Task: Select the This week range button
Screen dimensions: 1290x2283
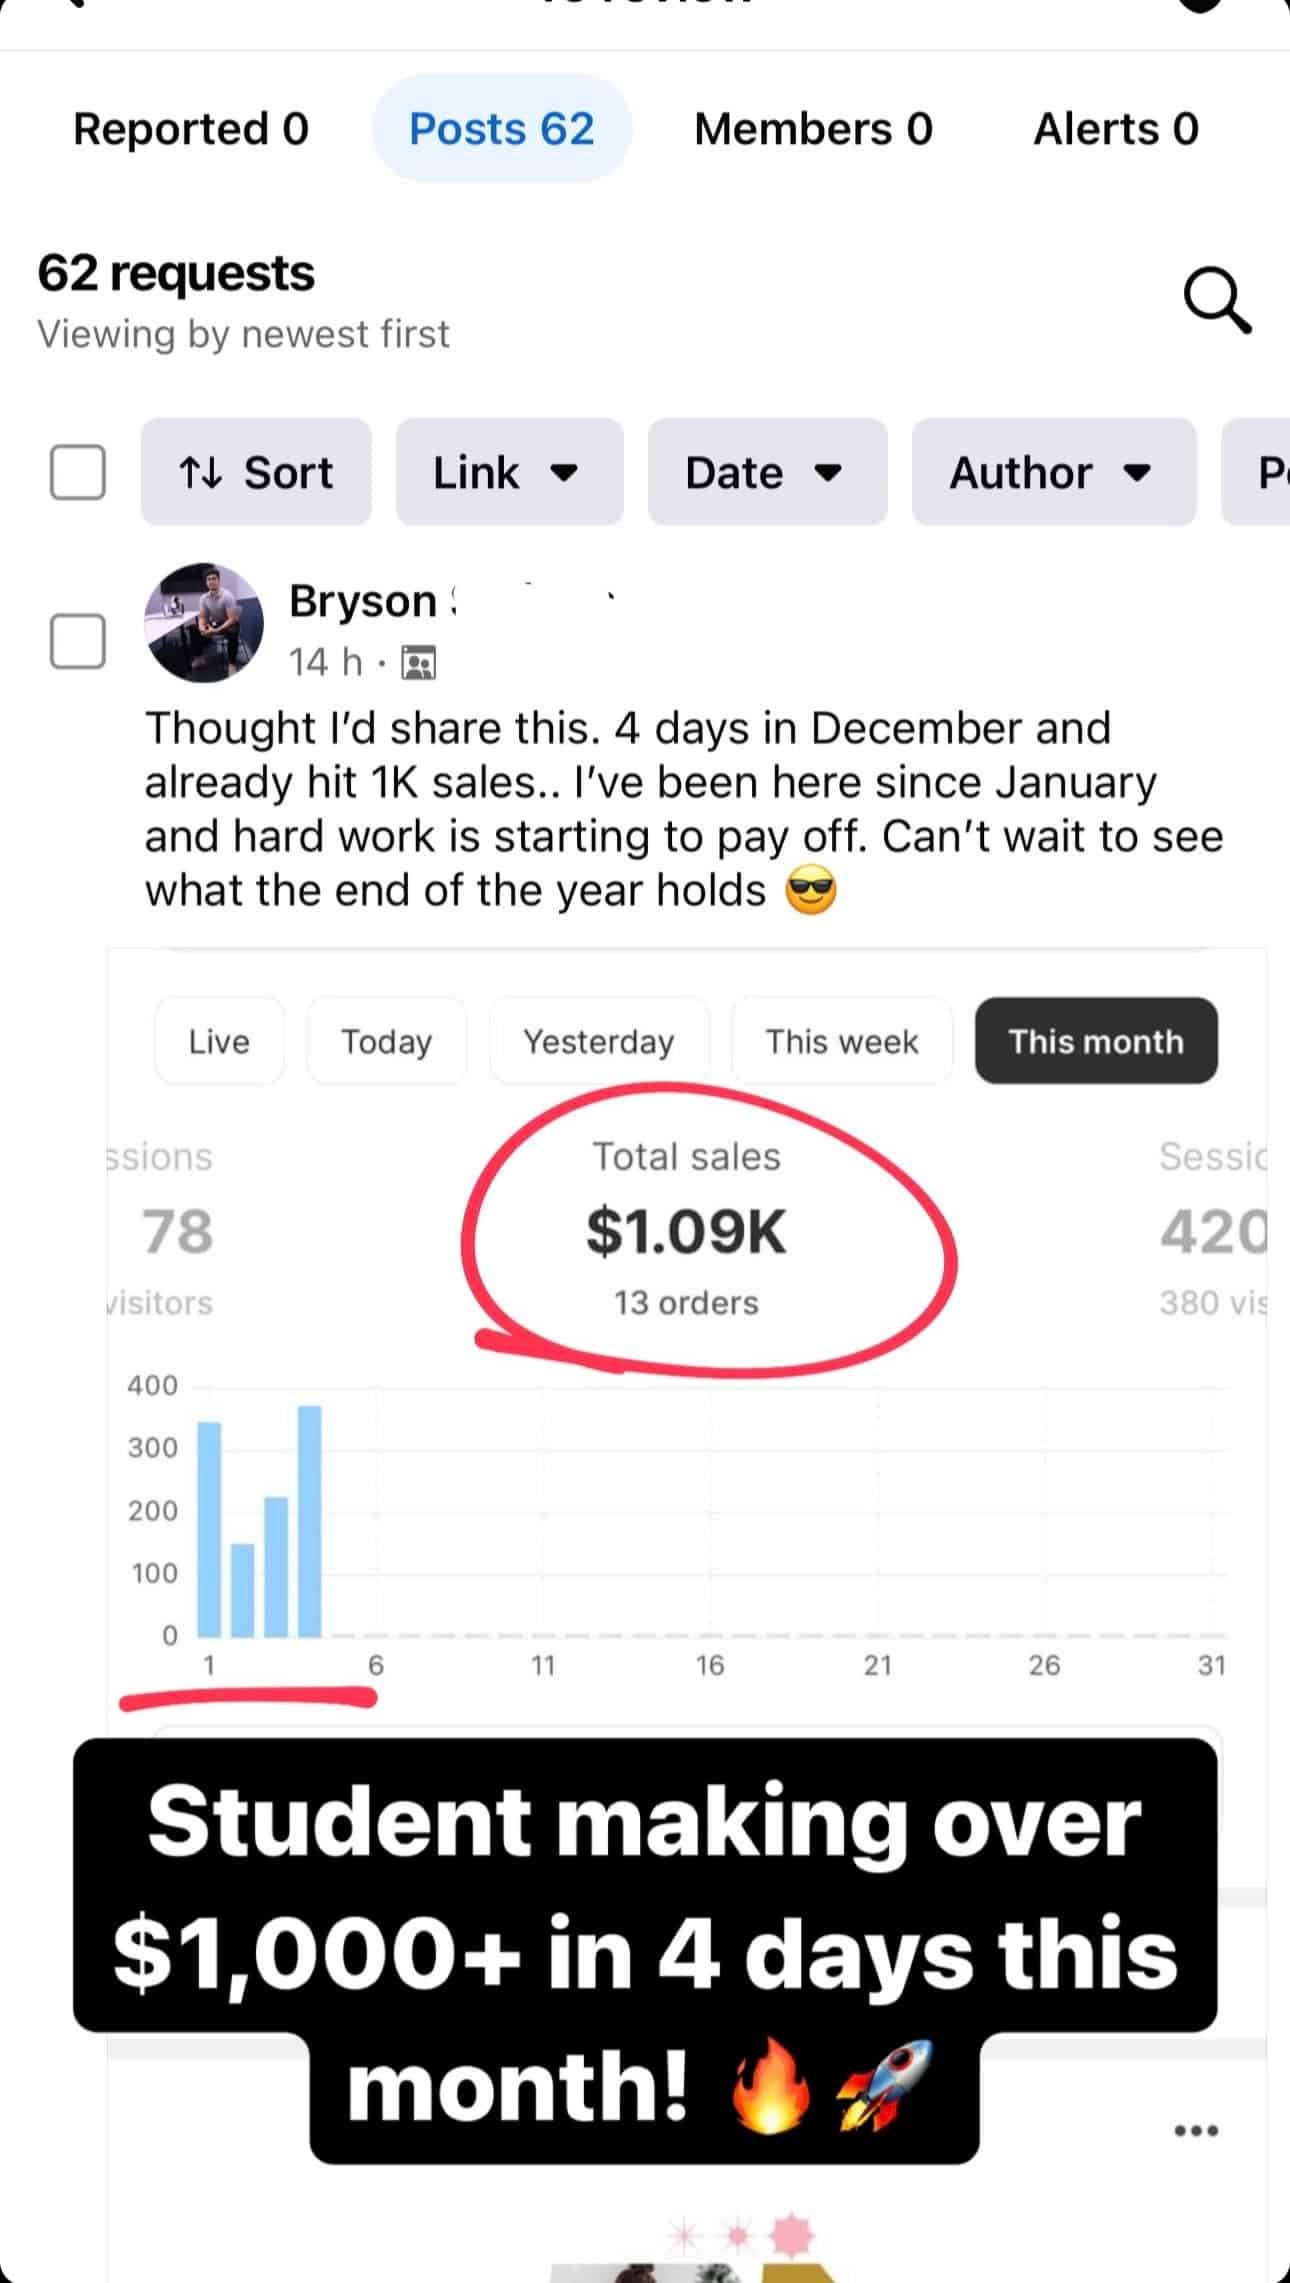Action: (842, 1041)
